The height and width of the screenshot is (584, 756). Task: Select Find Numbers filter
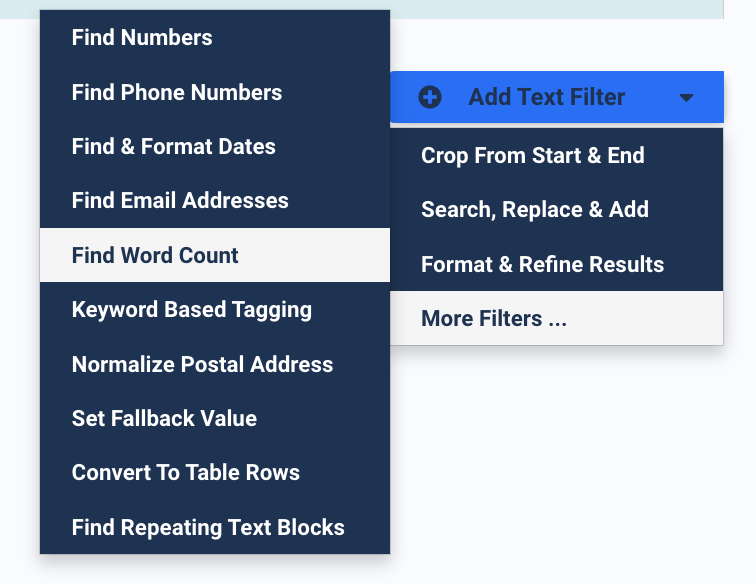click(215, 38)
